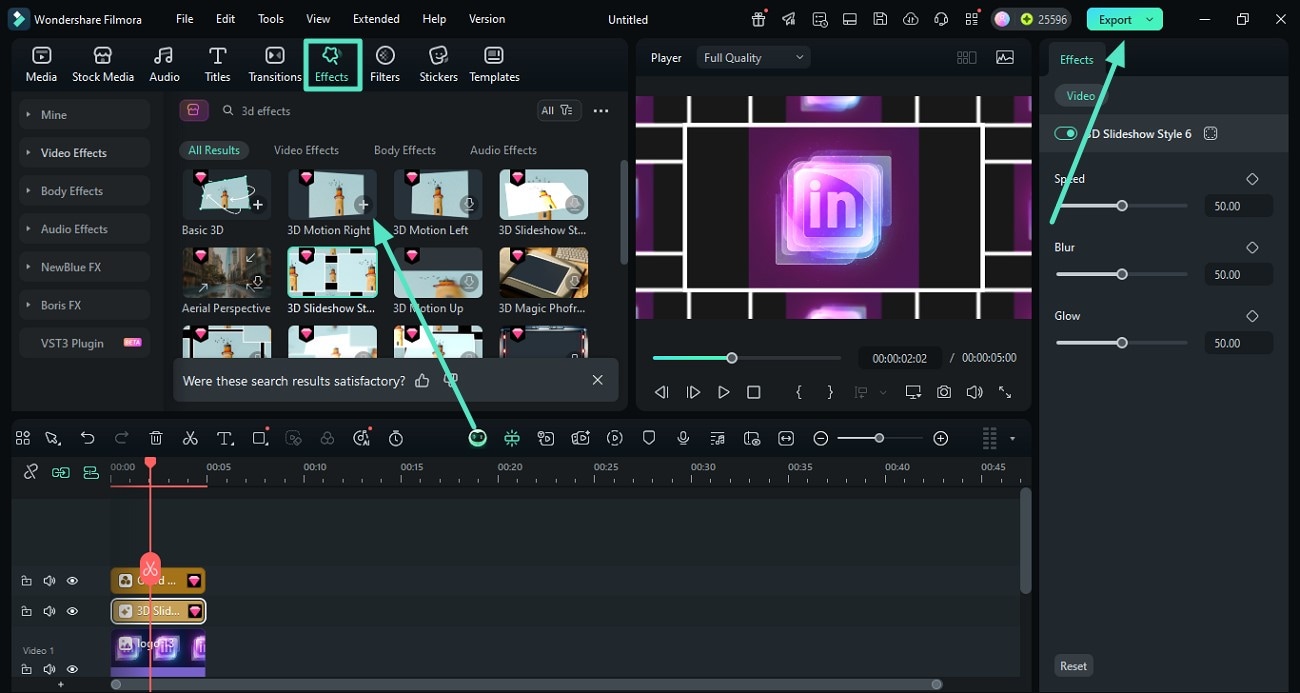Expand player to fullscreen
This screenshot has width=1300, height=693.
pyautogui.click(x=1005, y=392)
